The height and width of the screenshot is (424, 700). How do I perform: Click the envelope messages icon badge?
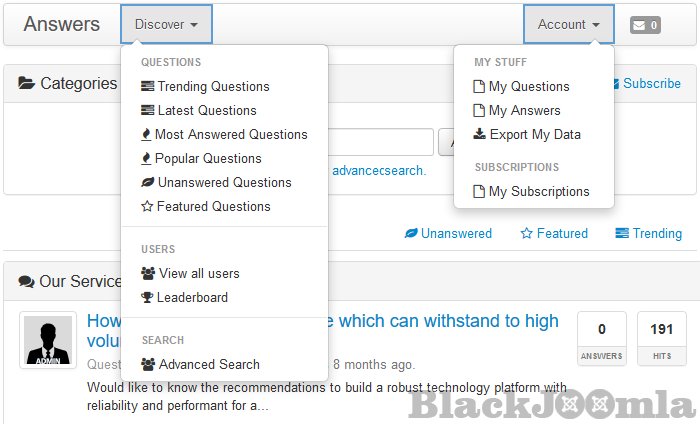[x=645, y=25]
